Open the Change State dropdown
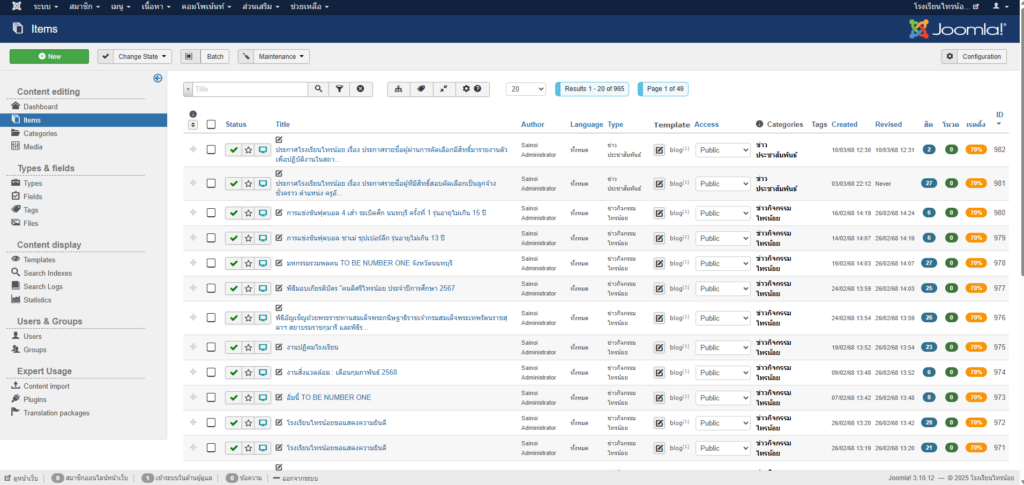The width and height of the screenshot is (1024, 485). [135, 56]
